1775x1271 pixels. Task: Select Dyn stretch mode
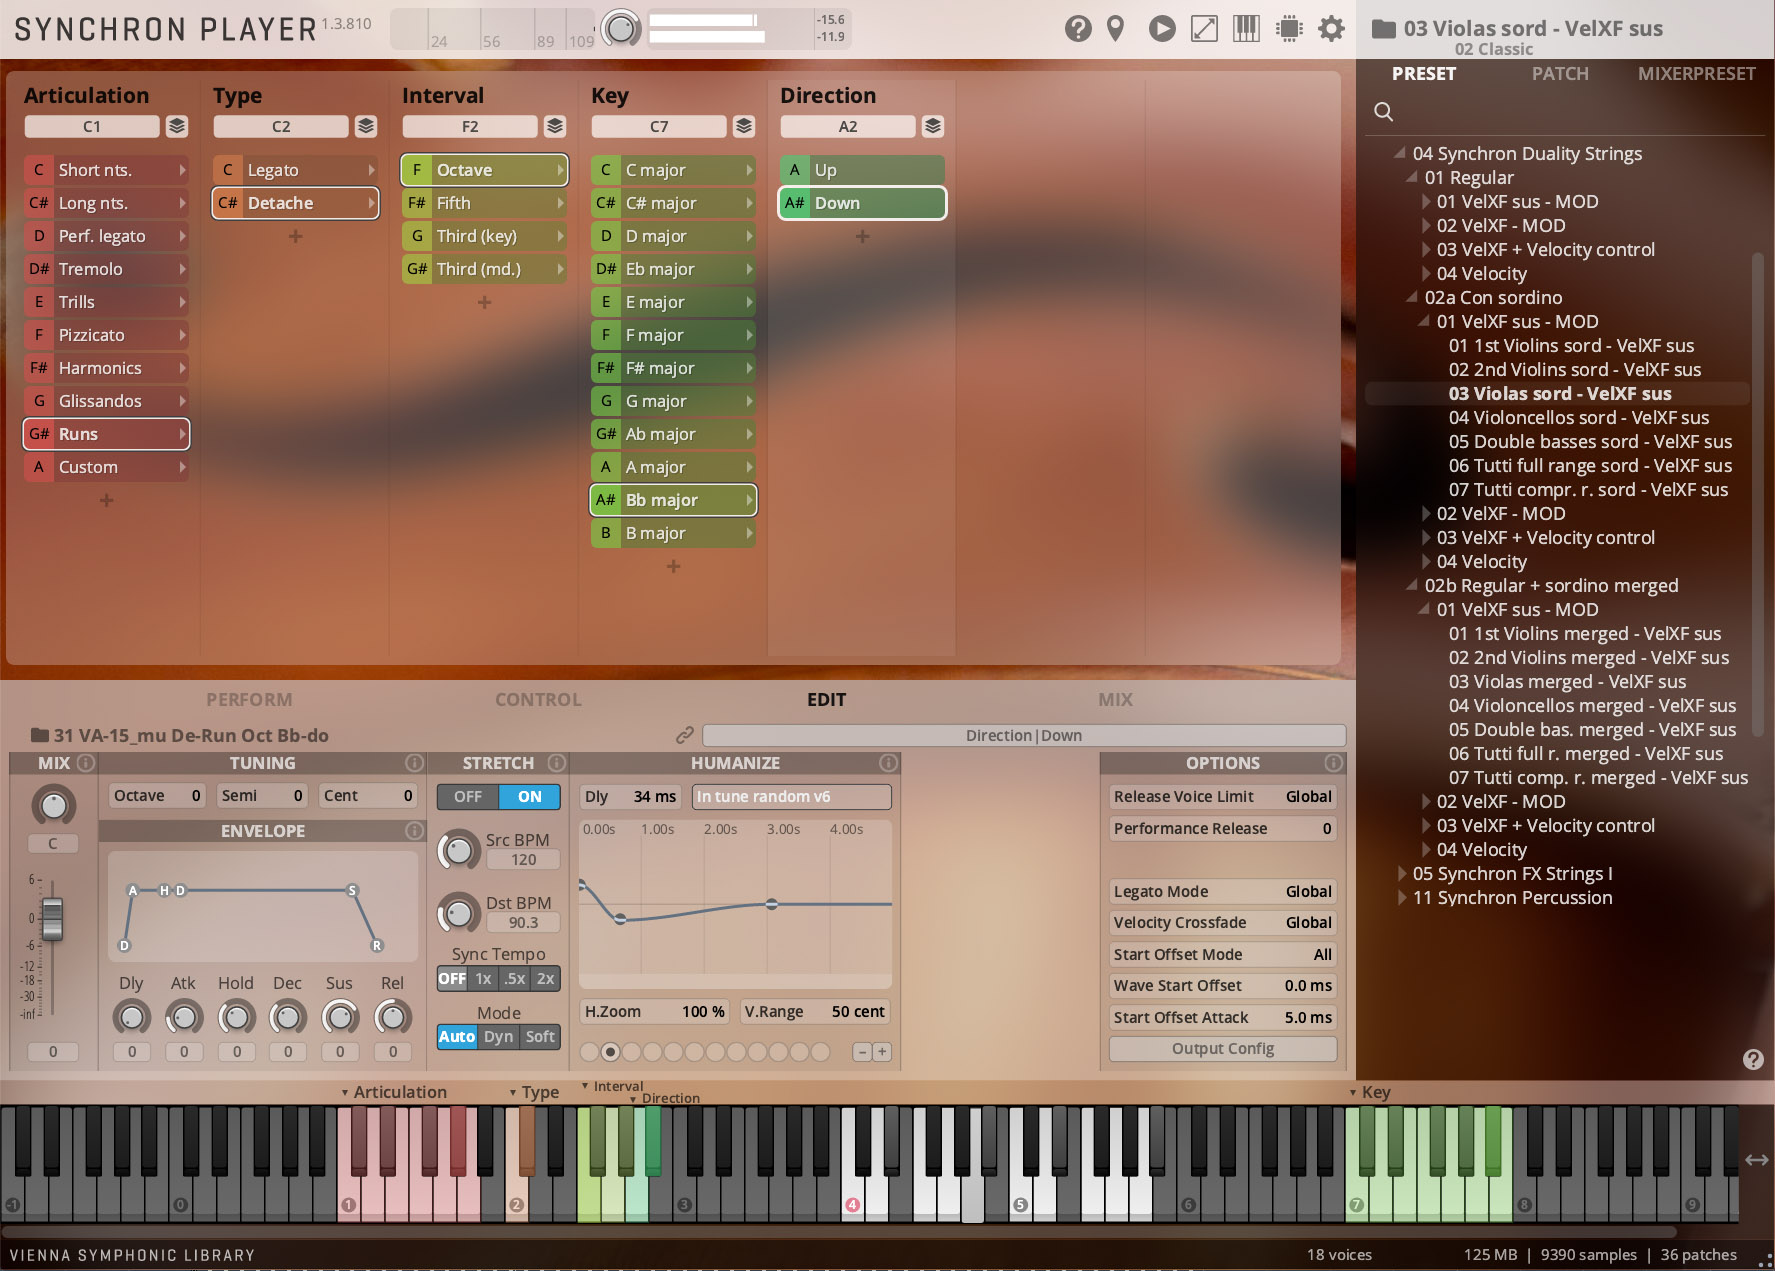[499, 1037]
